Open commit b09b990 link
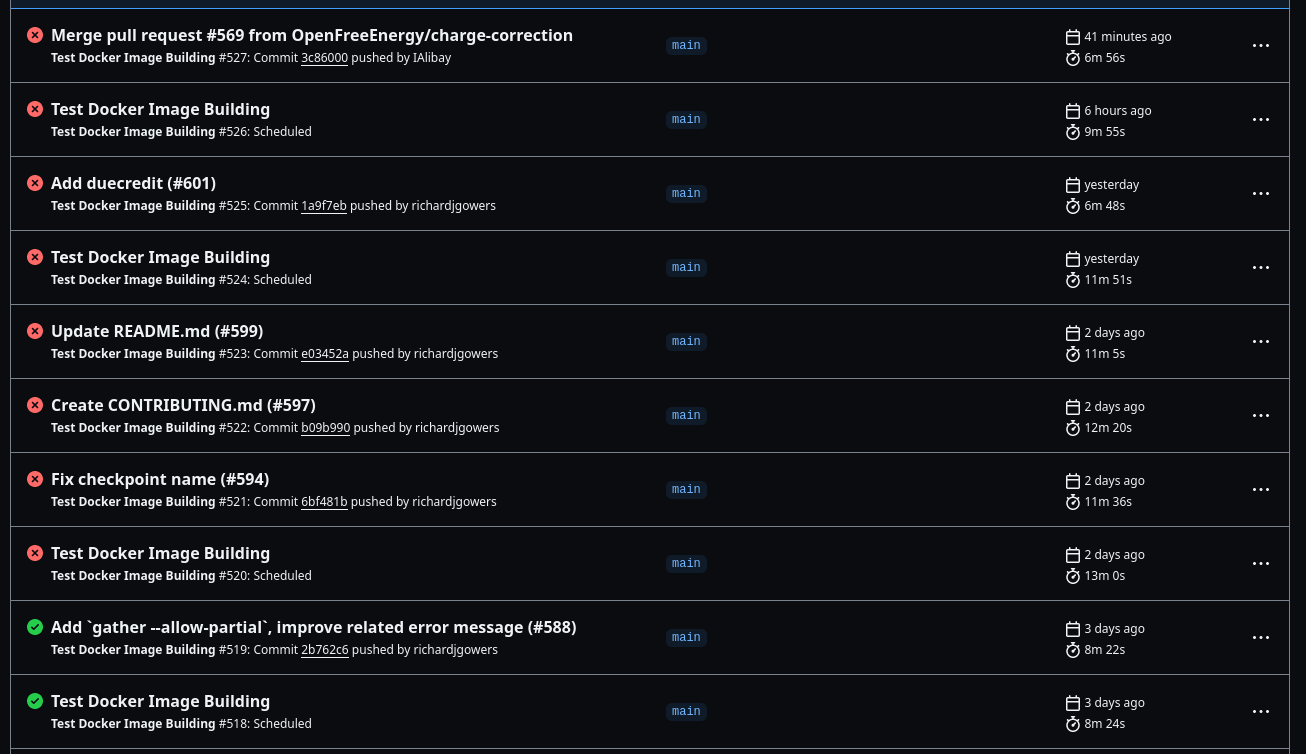The image size is (1306, 754). pos(326,428)
